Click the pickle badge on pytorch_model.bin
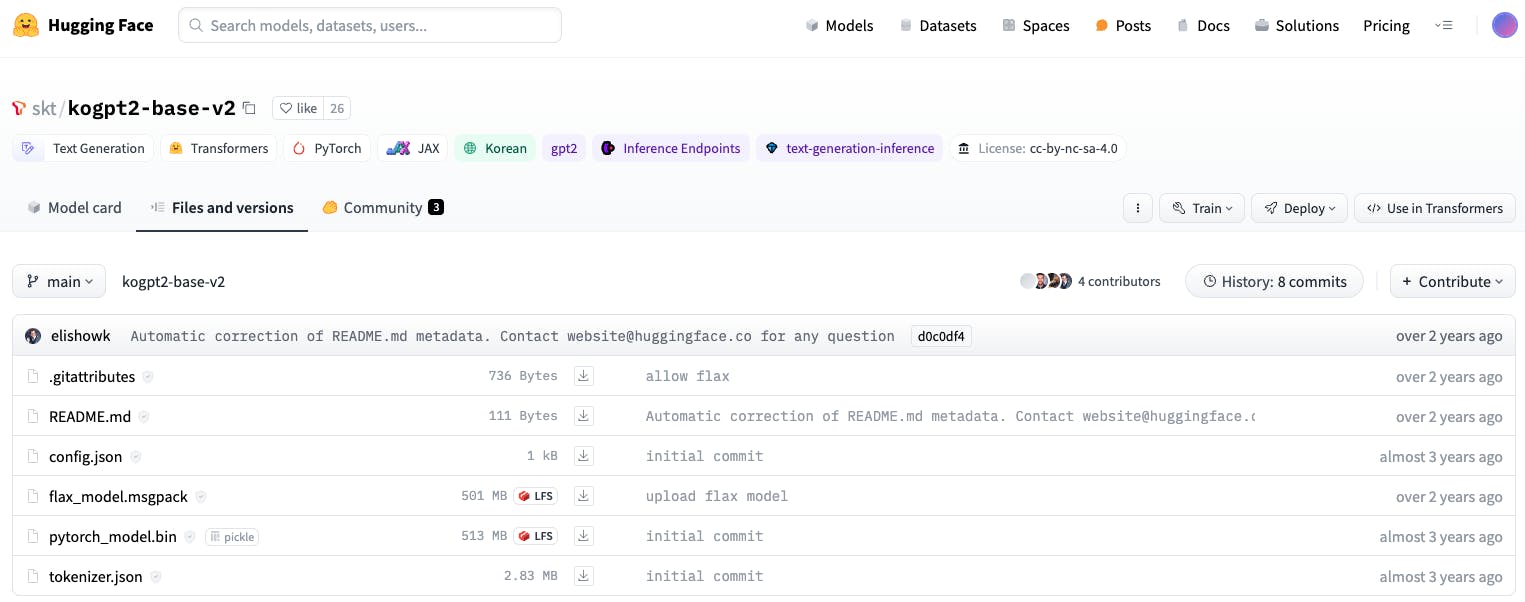The height and width of the screenshot is (602, 1525). tap(232, 537)
